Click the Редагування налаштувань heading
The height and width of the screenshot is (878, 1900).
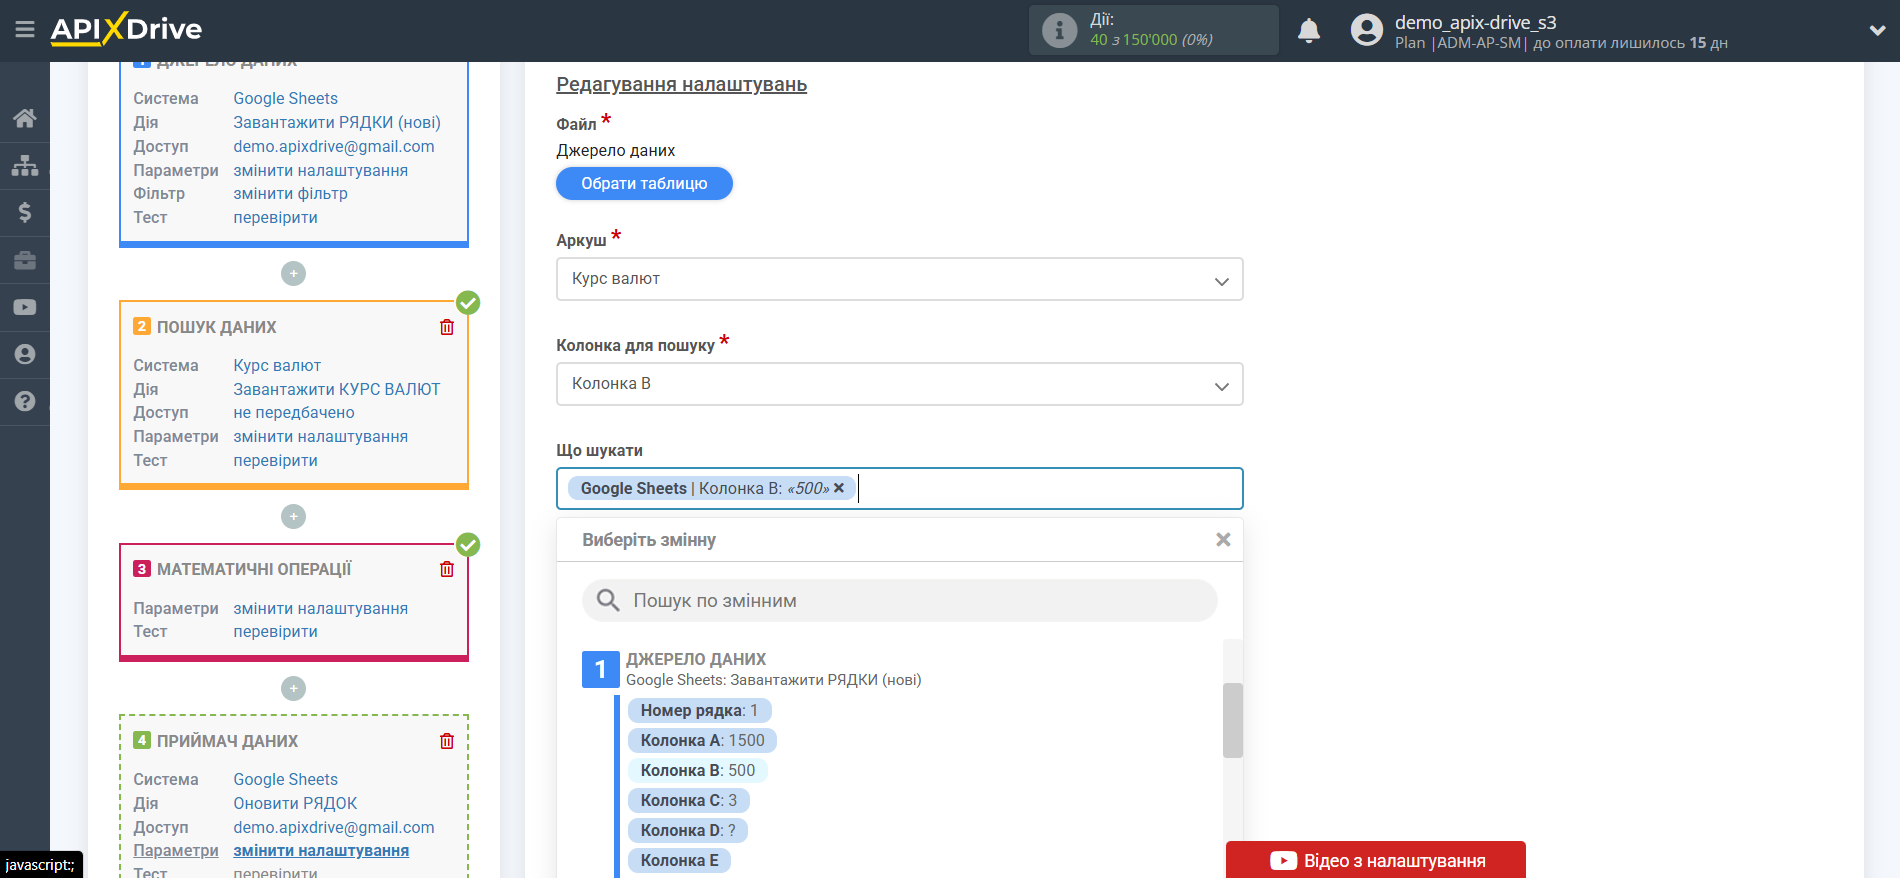point(682,85)
